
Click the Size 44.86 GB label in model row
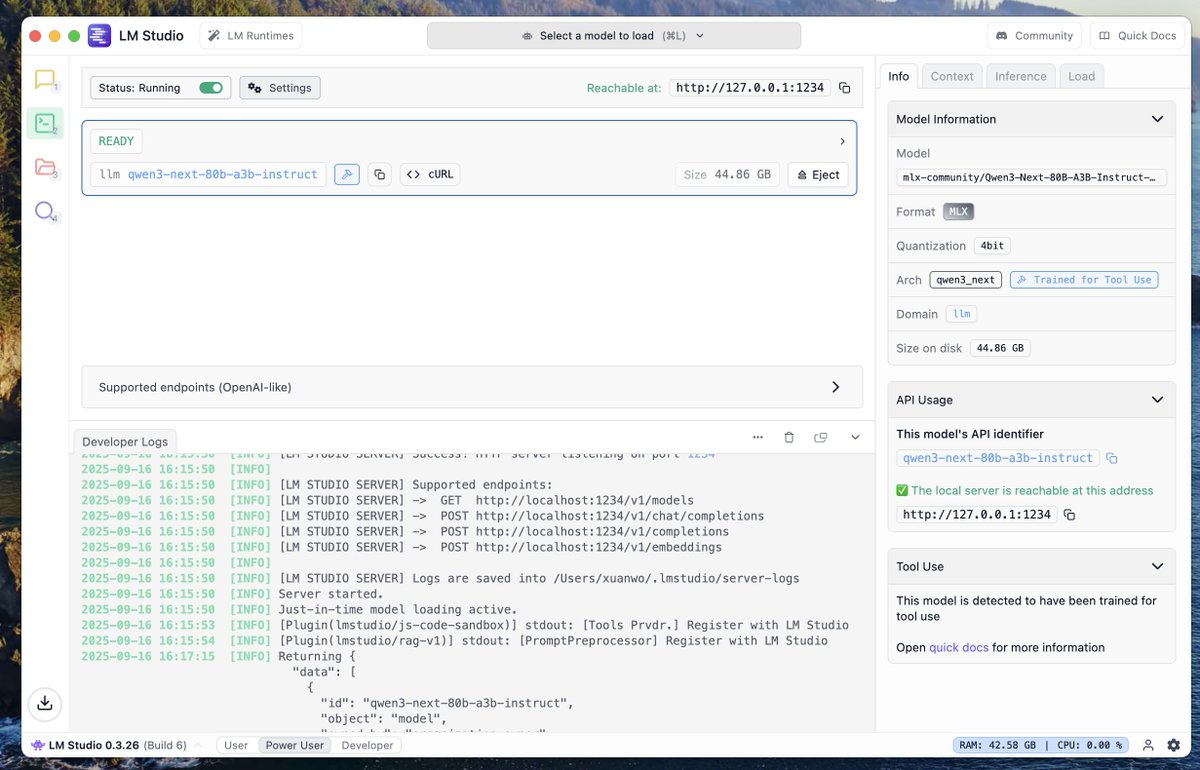(728, 174)
